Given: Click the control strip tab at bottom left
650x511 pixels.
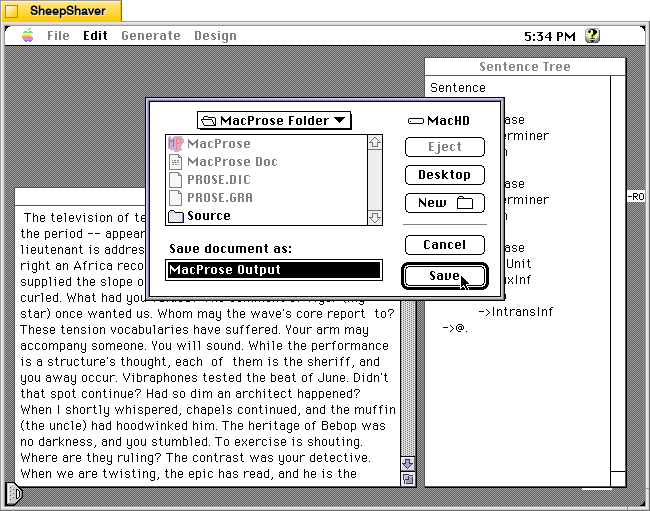Looking at the screenshot, I should [14, 494].
